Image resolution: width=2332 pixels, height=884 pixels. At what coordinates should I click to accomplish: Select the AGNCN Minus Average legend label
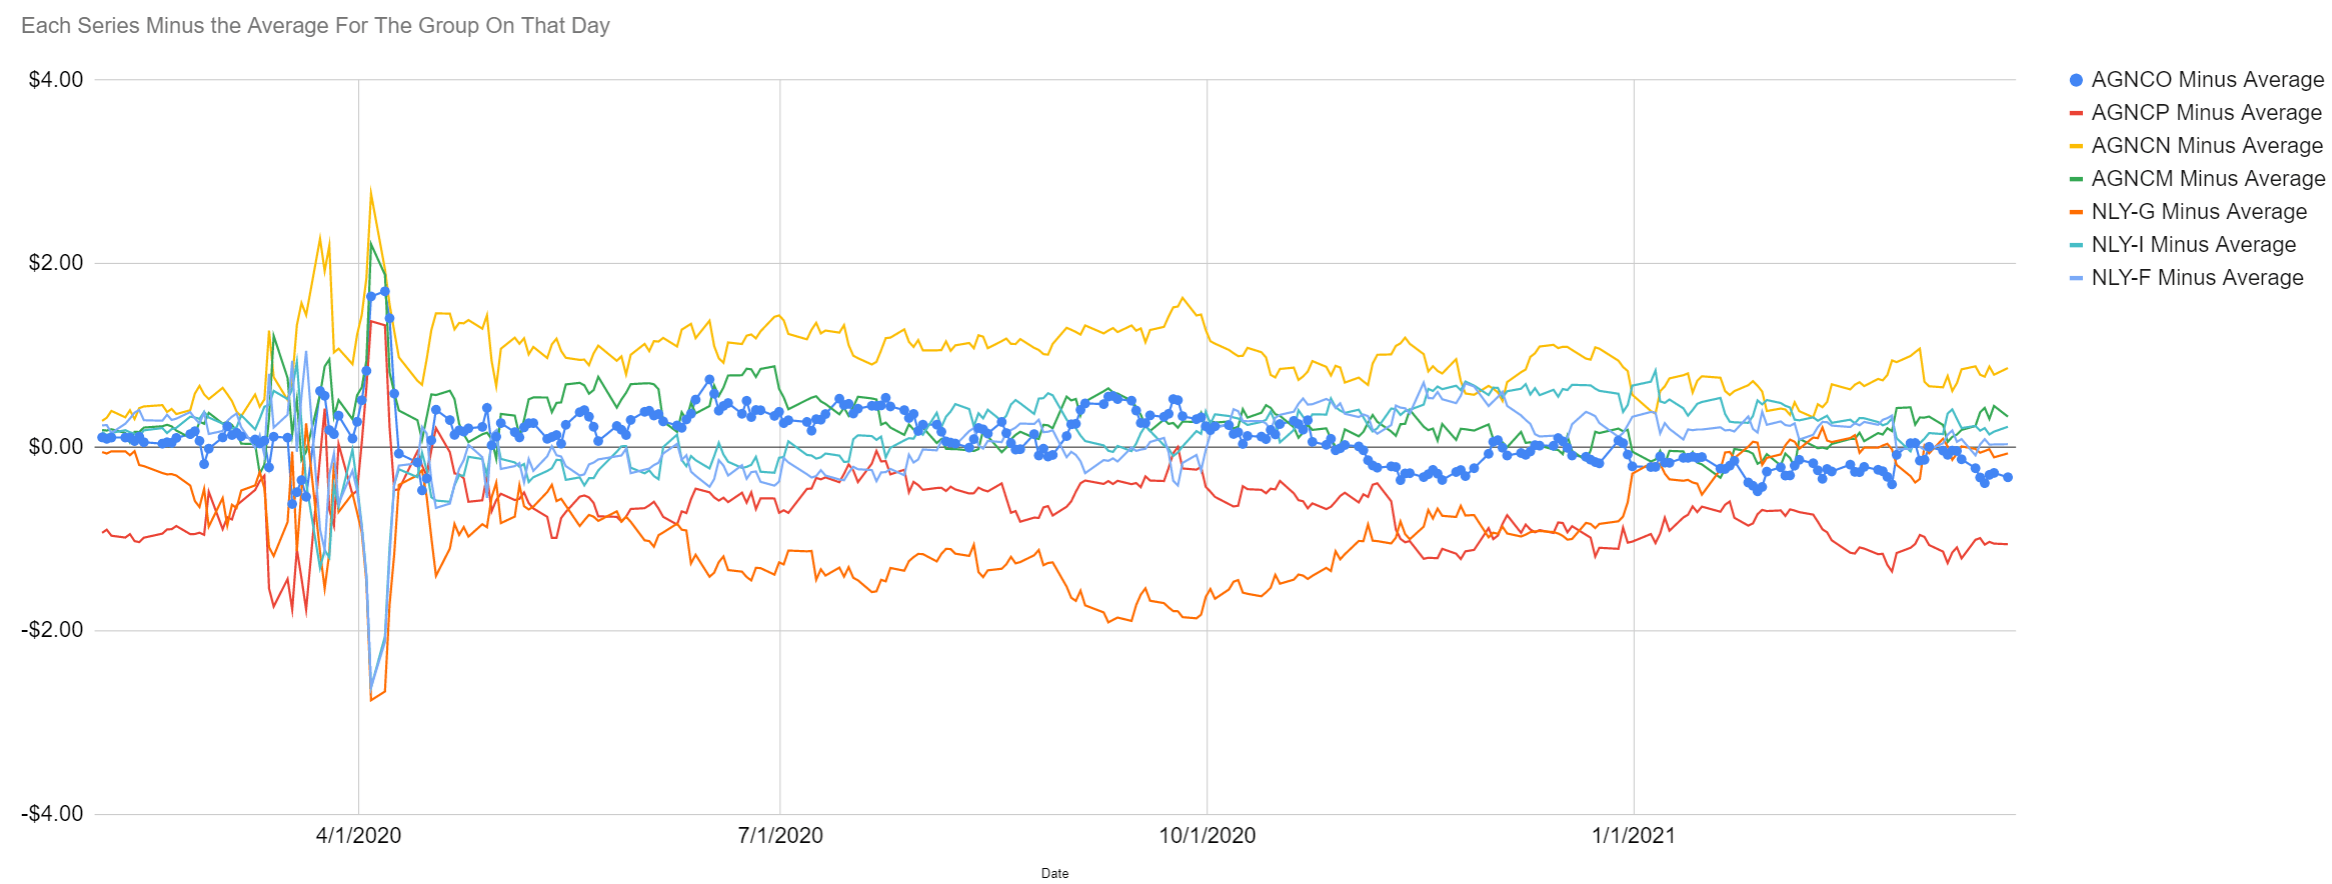(x=2208, y=146)
